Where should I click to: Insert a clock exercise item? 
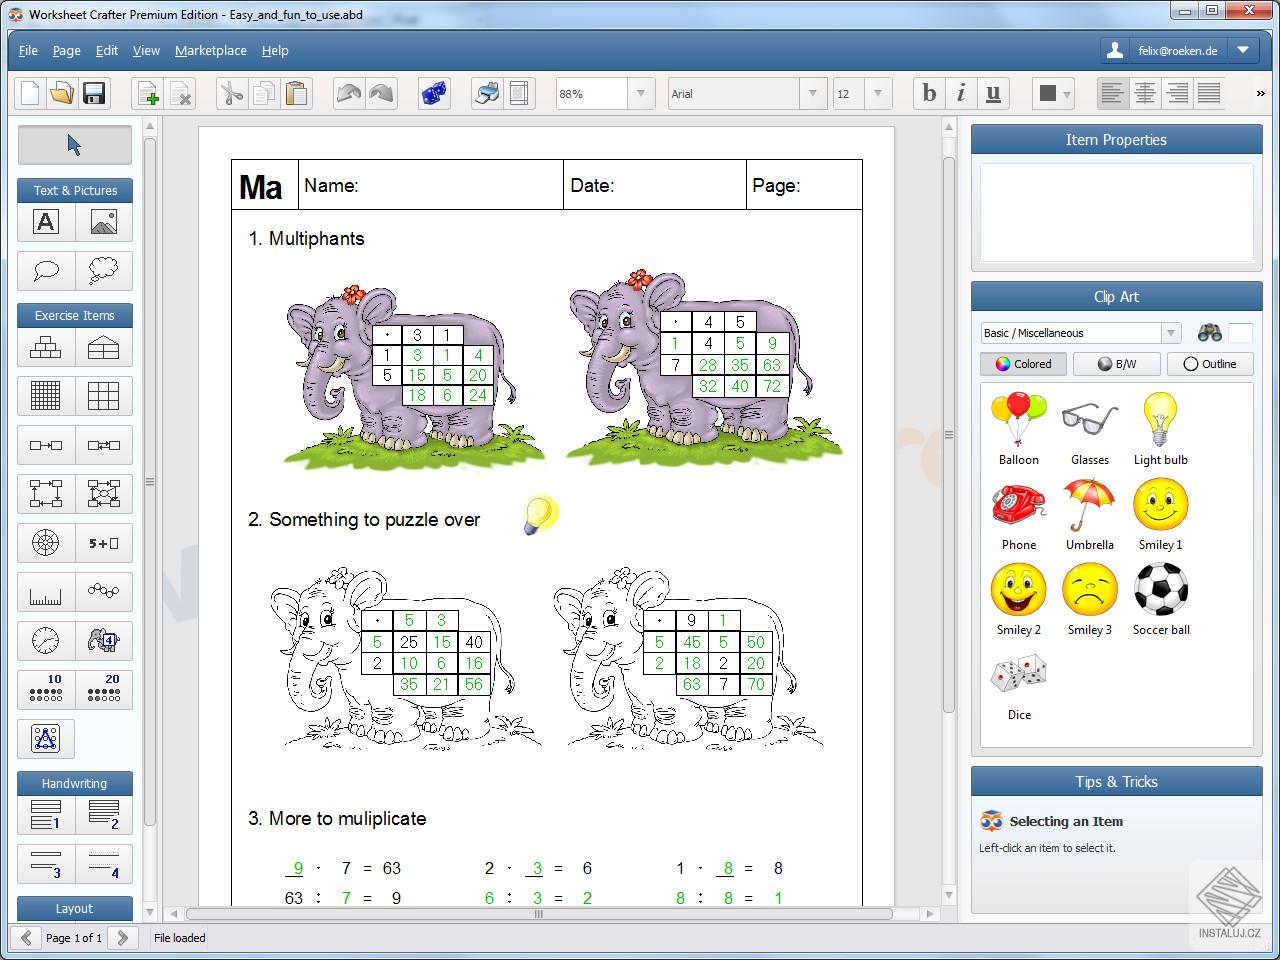tap(45, 641)
